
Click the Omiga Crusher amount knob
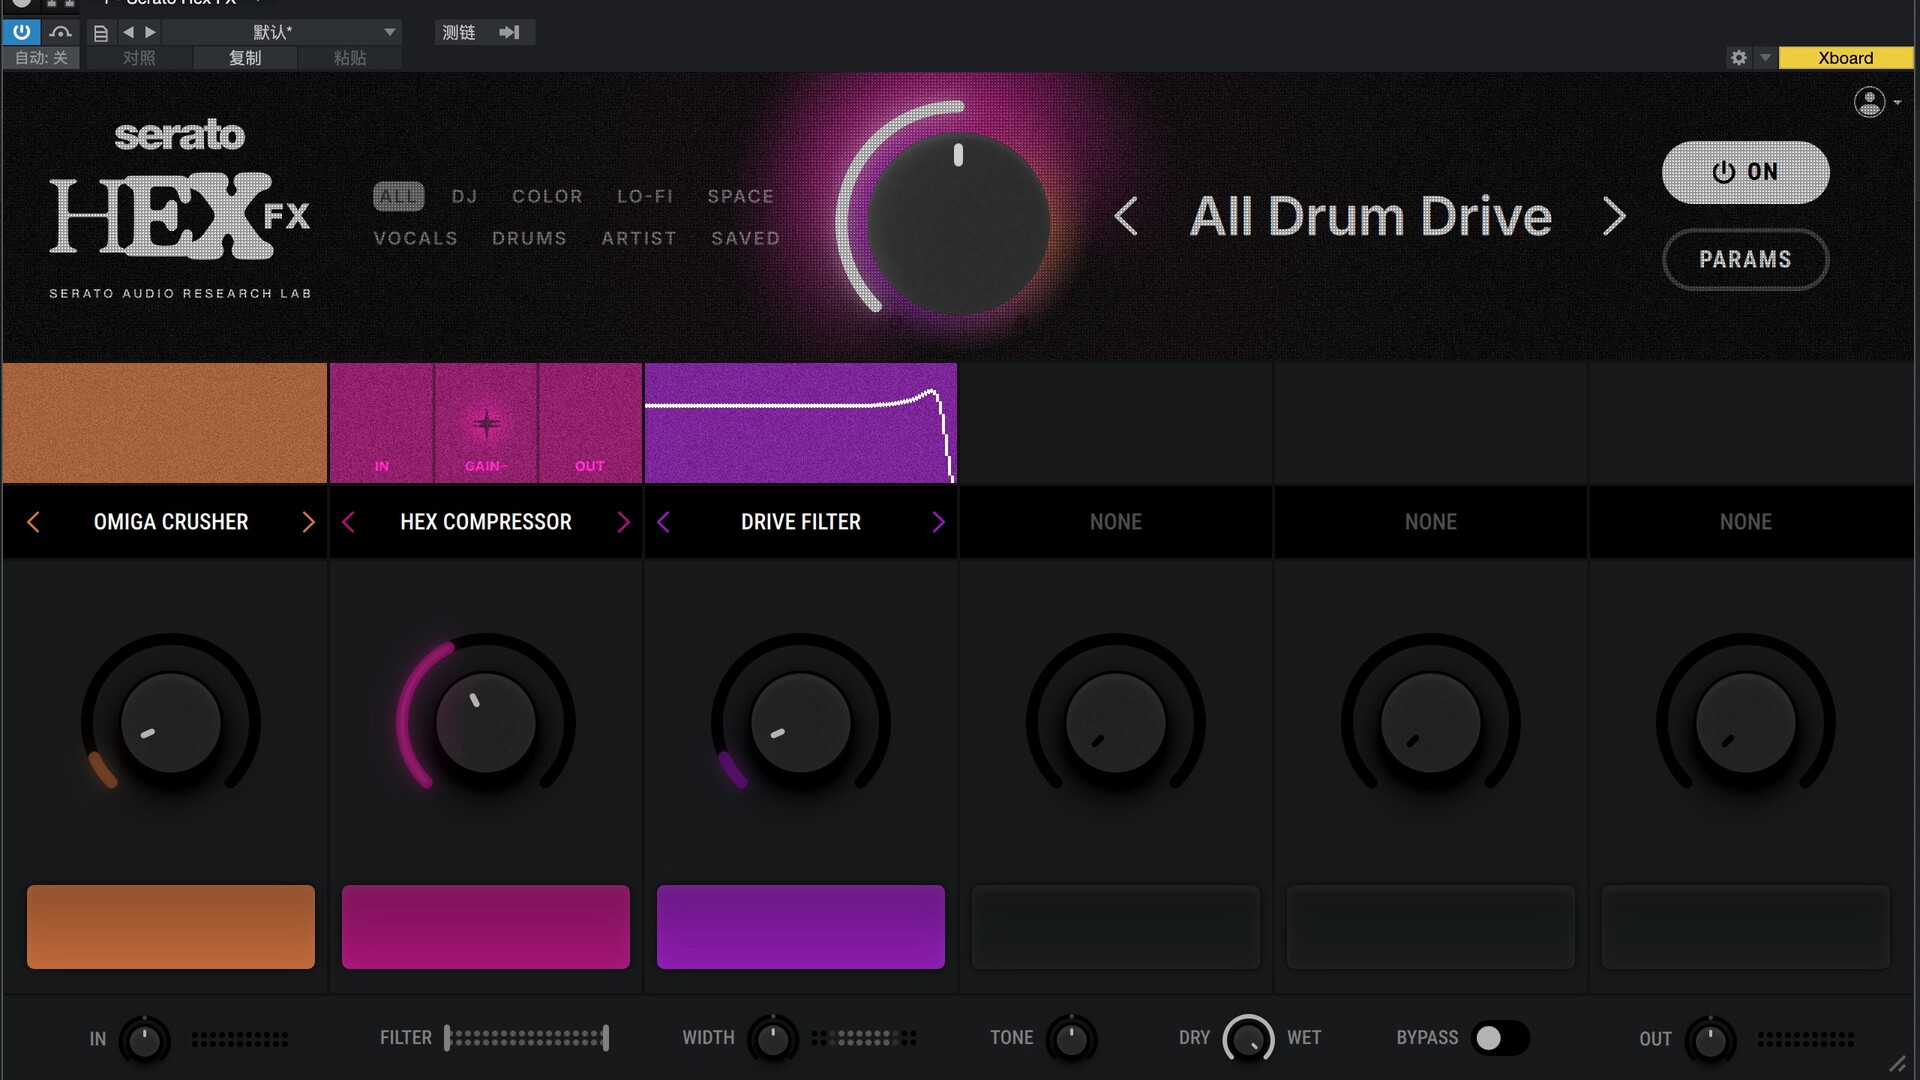click(x=171, y=722)
